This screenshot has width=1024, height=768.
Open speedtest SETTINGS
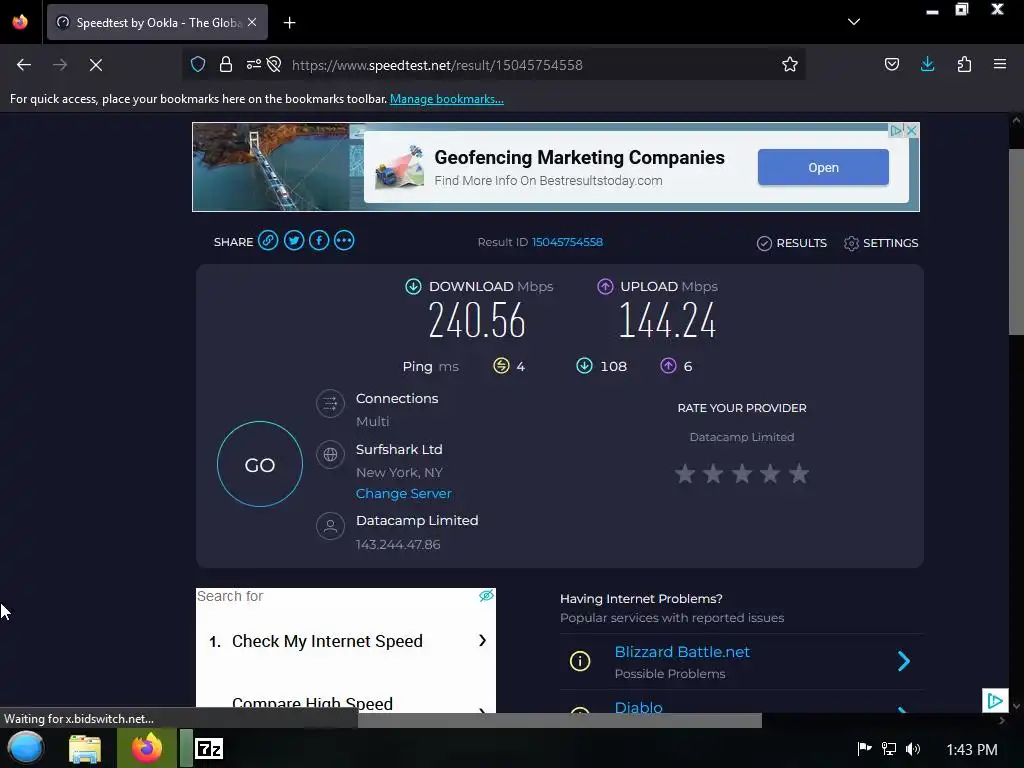(x=881, y=243)
